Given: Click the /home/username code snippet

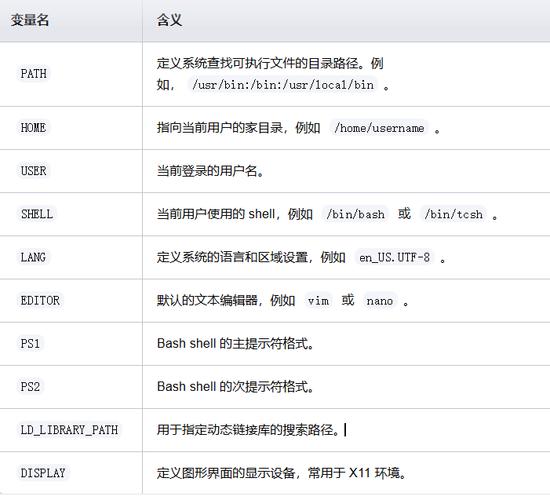Looking at the screenshot, I should (379, 128).
